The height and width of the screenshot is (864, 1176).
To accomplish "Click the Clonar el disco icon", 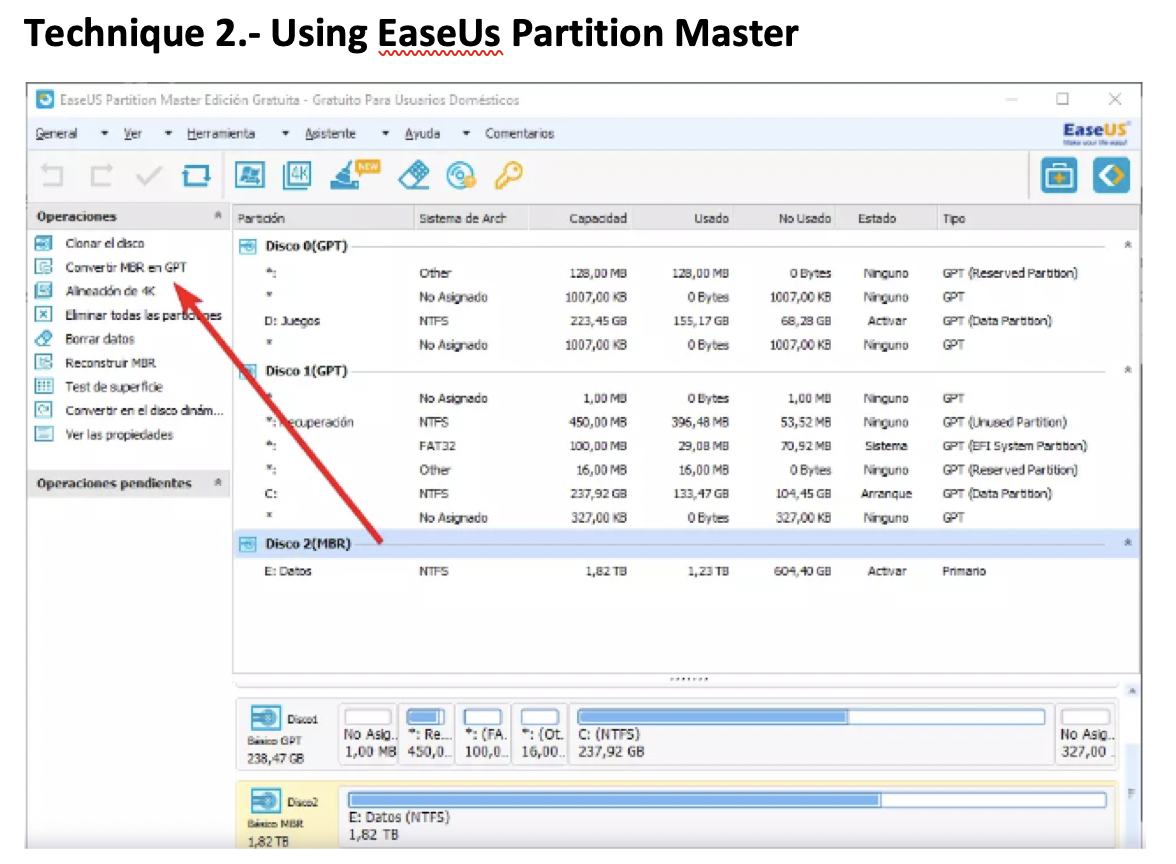I will (44, 243).
